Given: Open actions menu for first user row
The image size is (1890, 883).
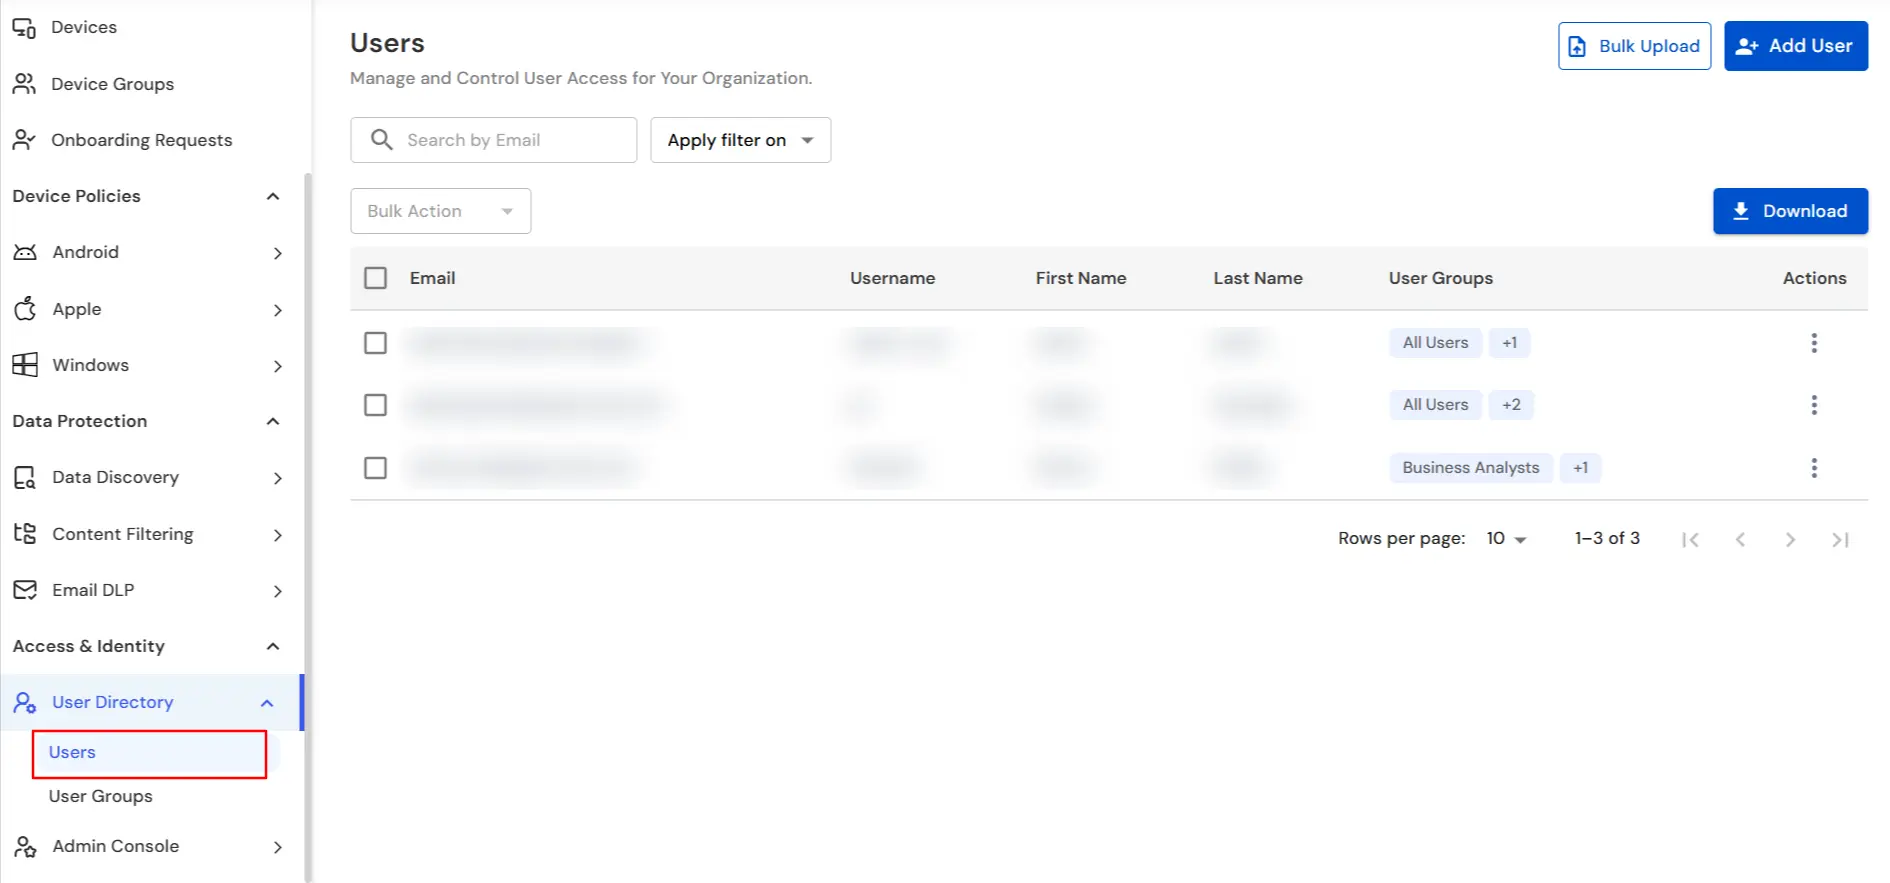Looking at the screenshot, I should coord(1813,343).
